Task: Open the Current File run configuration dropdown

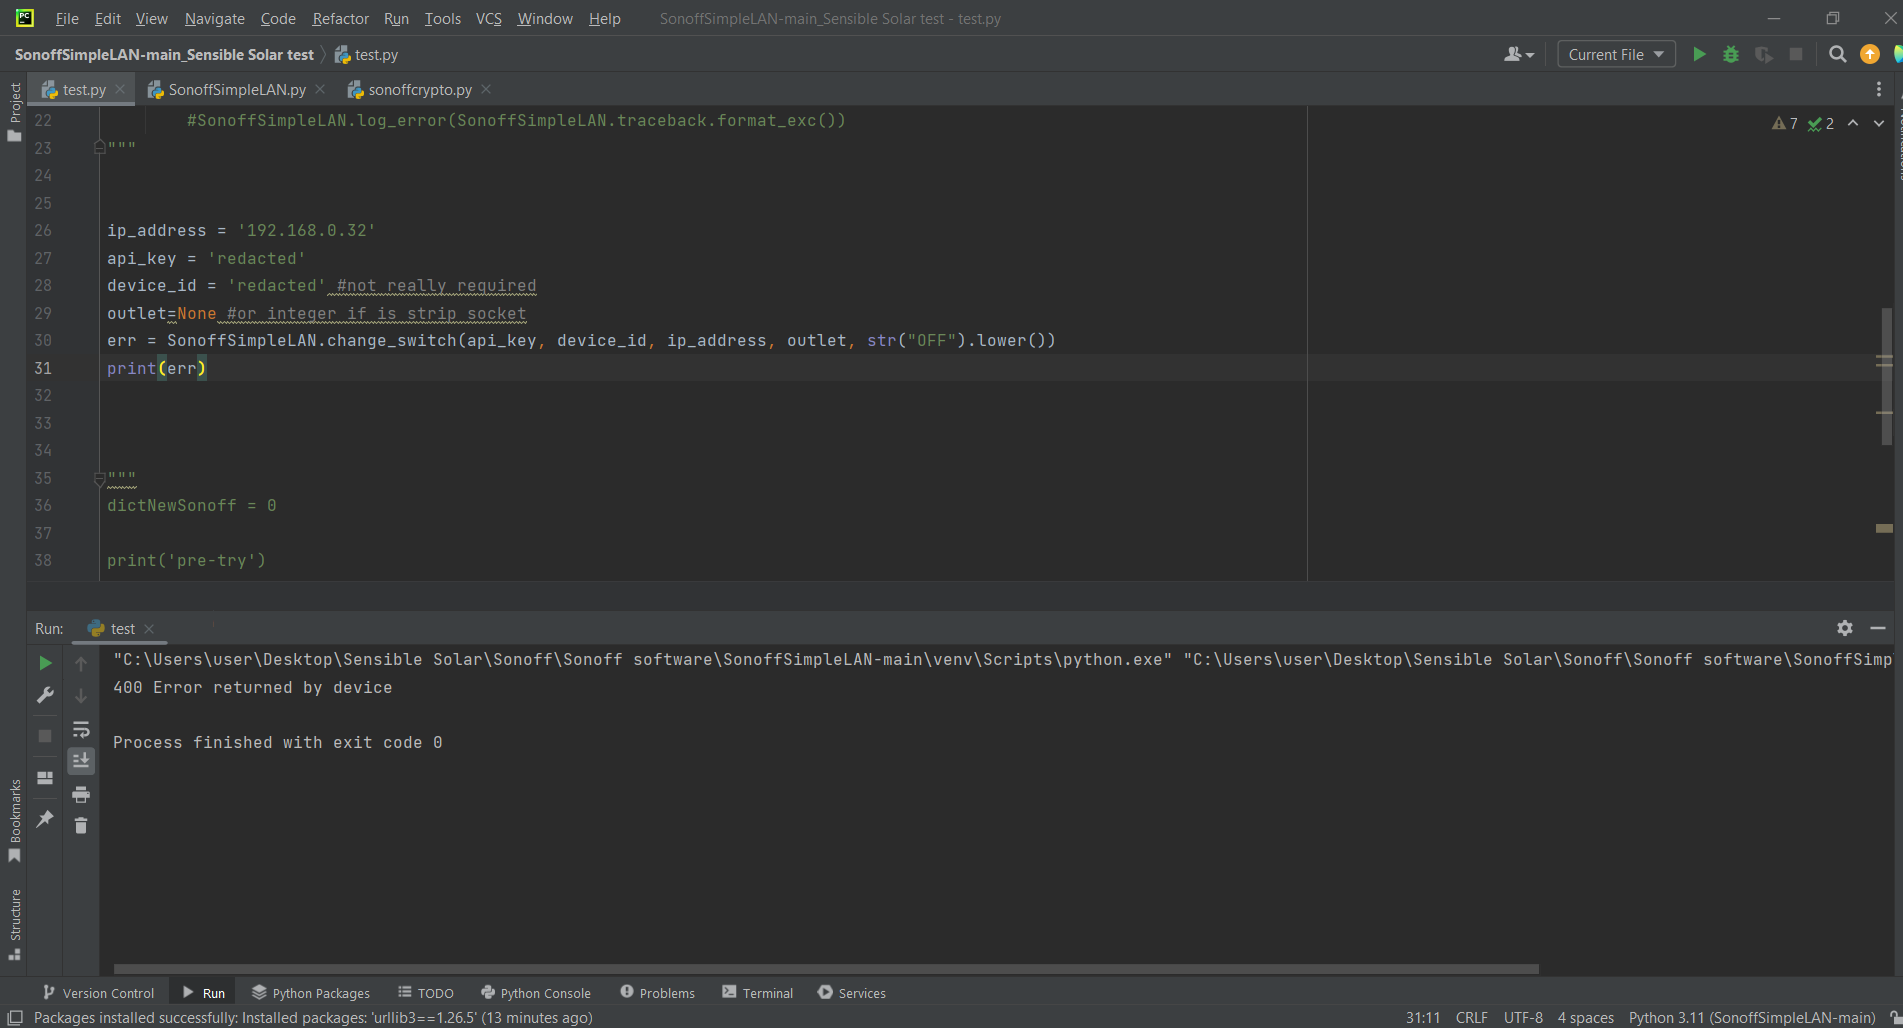Action: (x=1615, y=54)
